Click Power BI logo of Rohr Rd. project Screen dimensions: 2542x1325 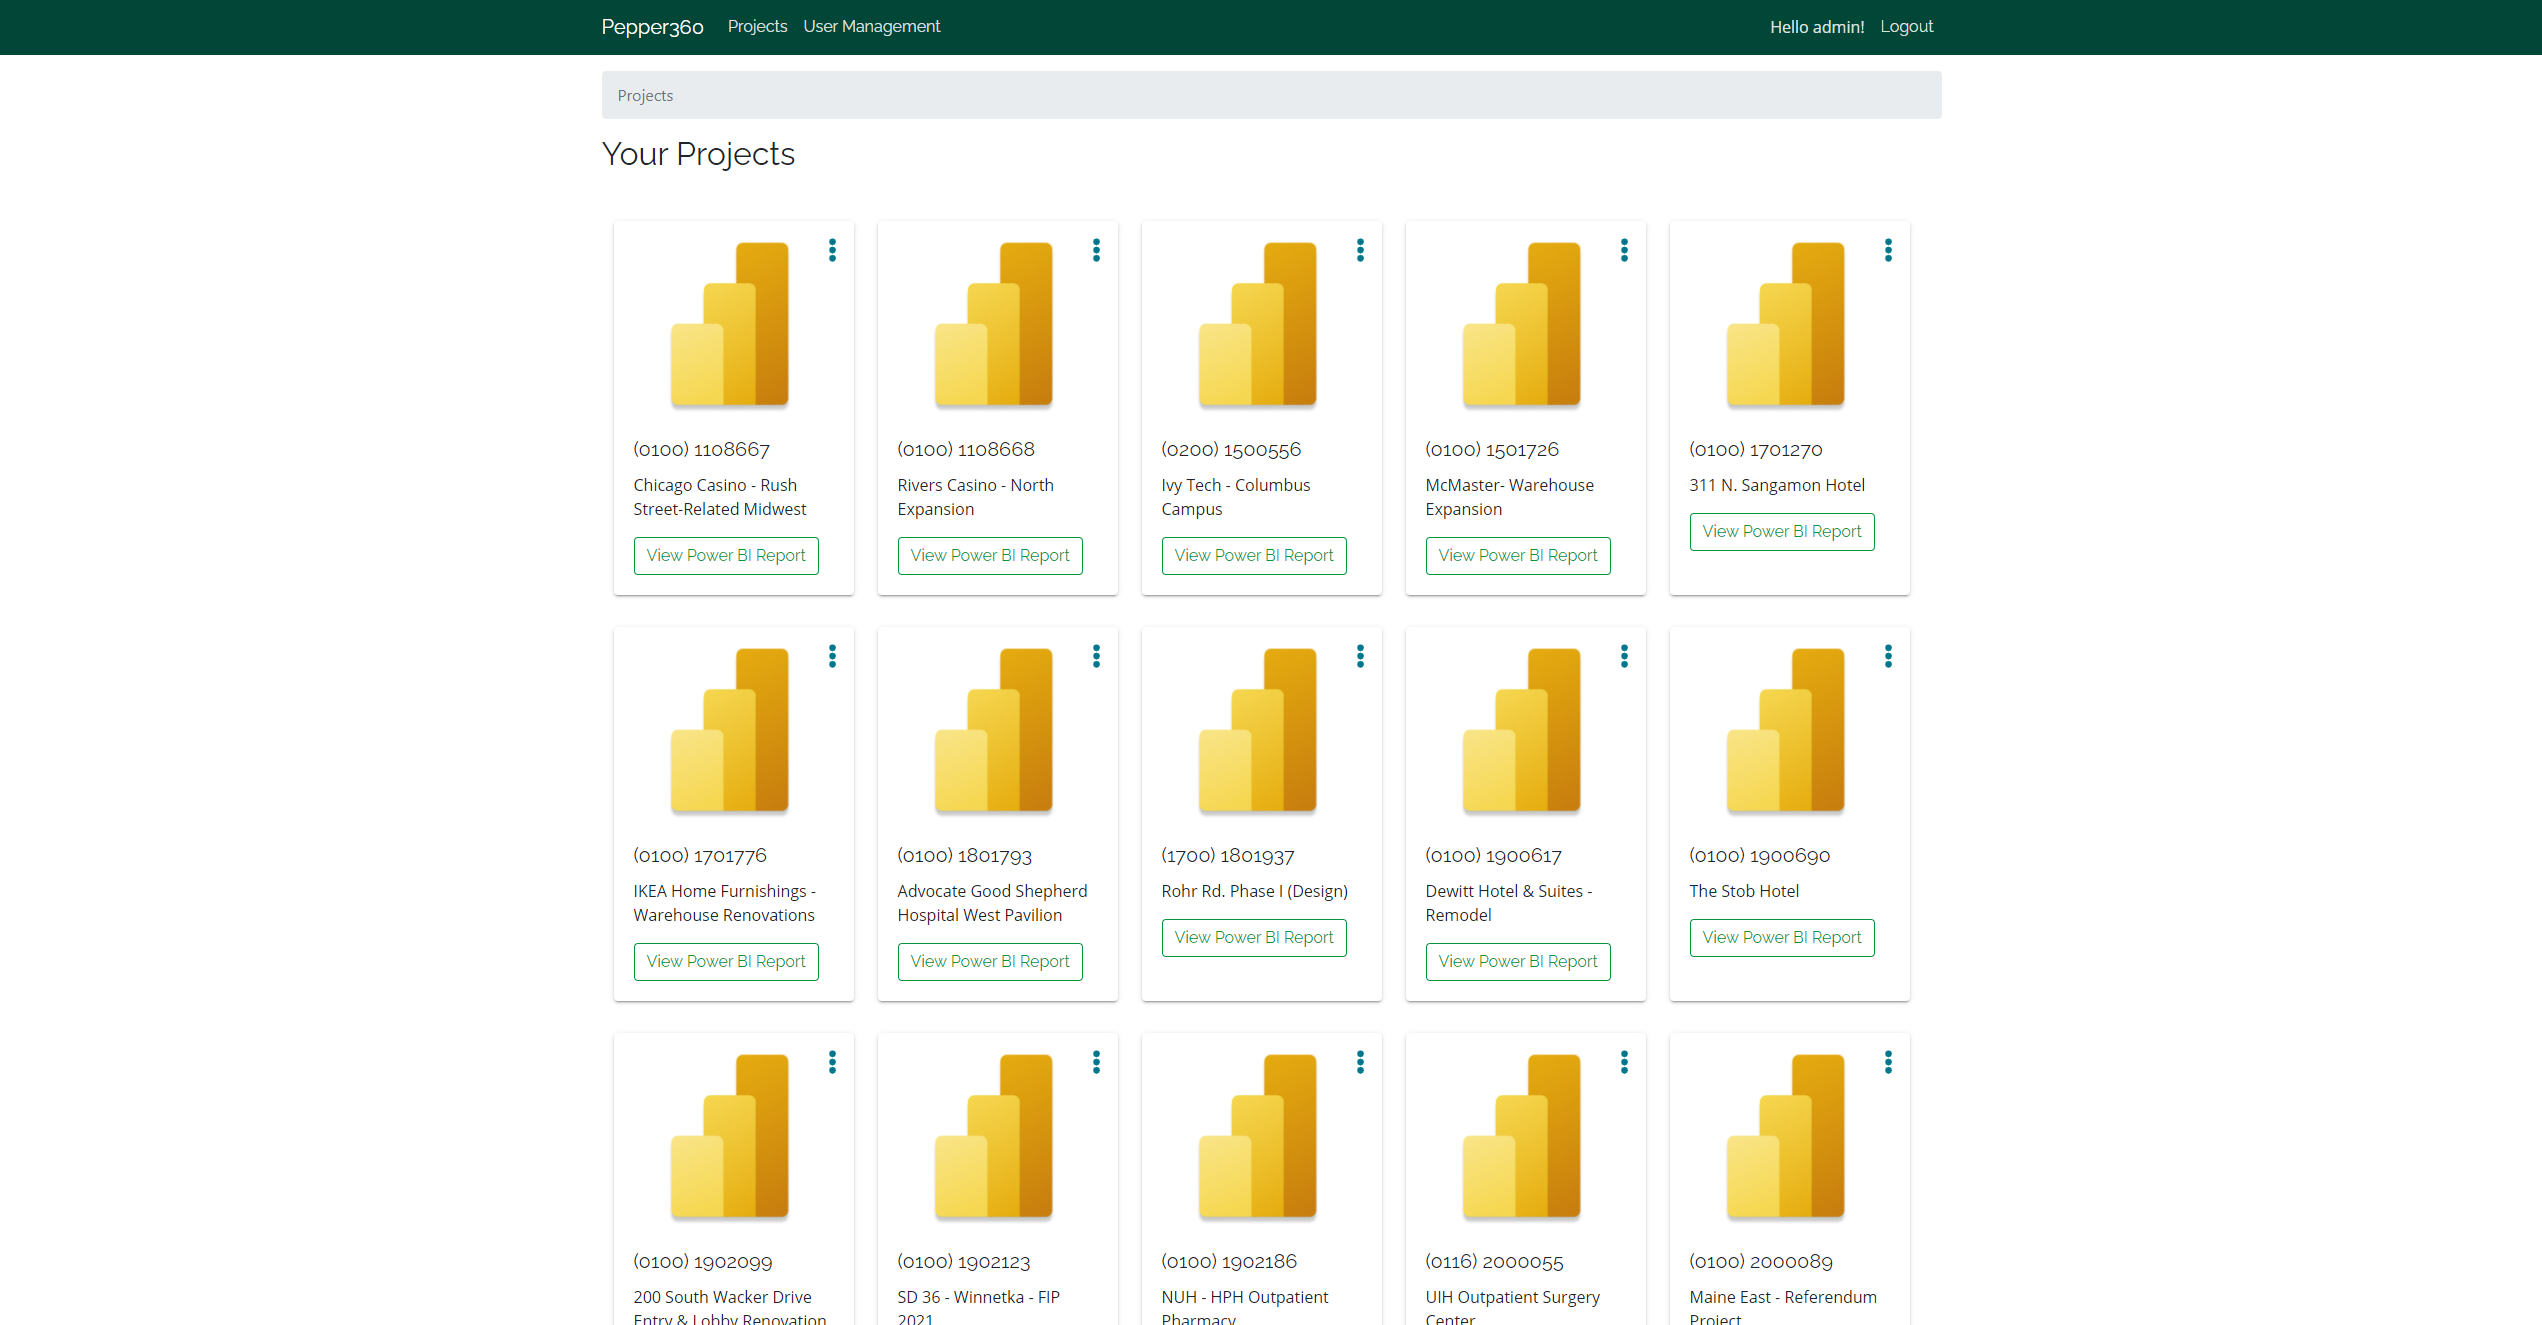pyautogui.click(x=1258, y=730)
